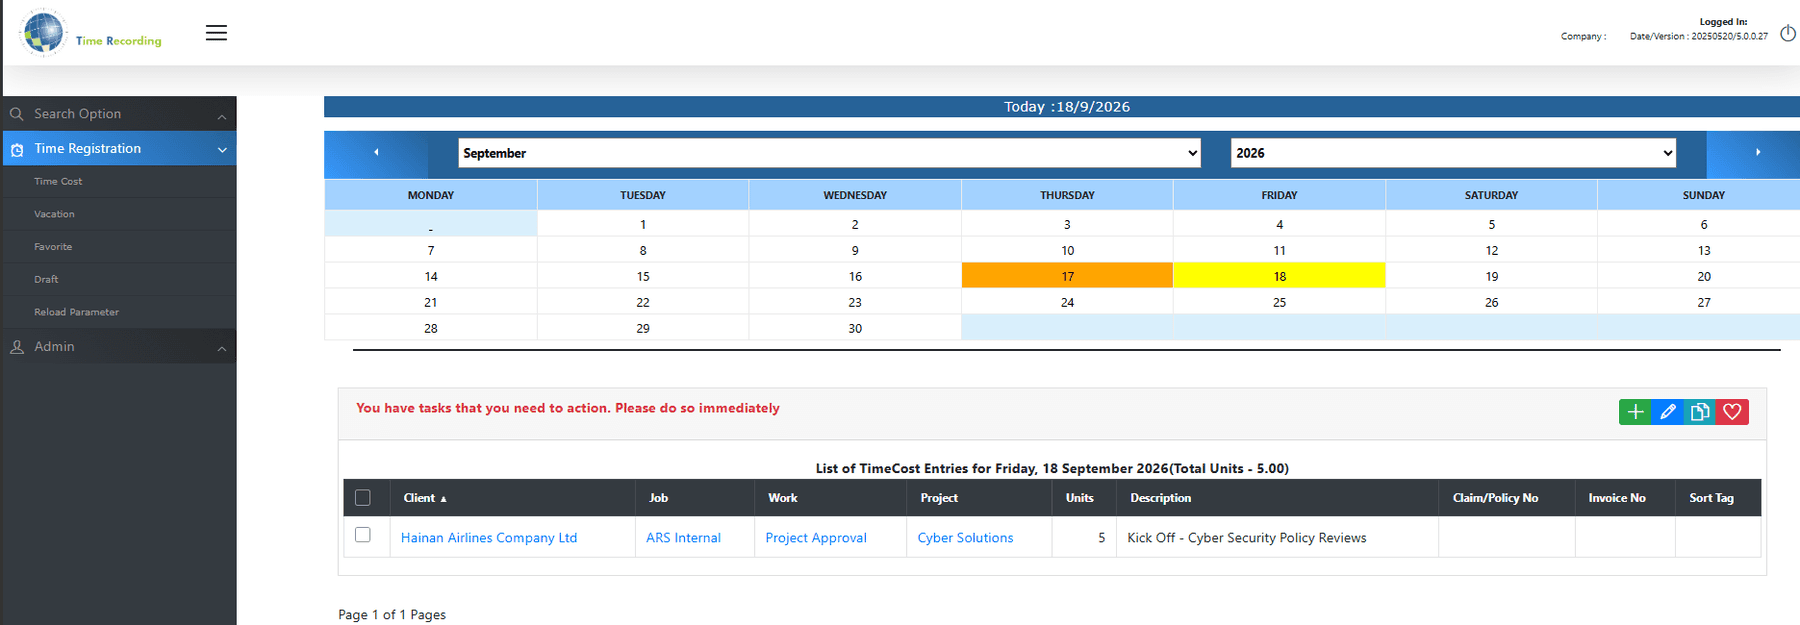Select yellow highlighted day 18

tap(1279, 276)
